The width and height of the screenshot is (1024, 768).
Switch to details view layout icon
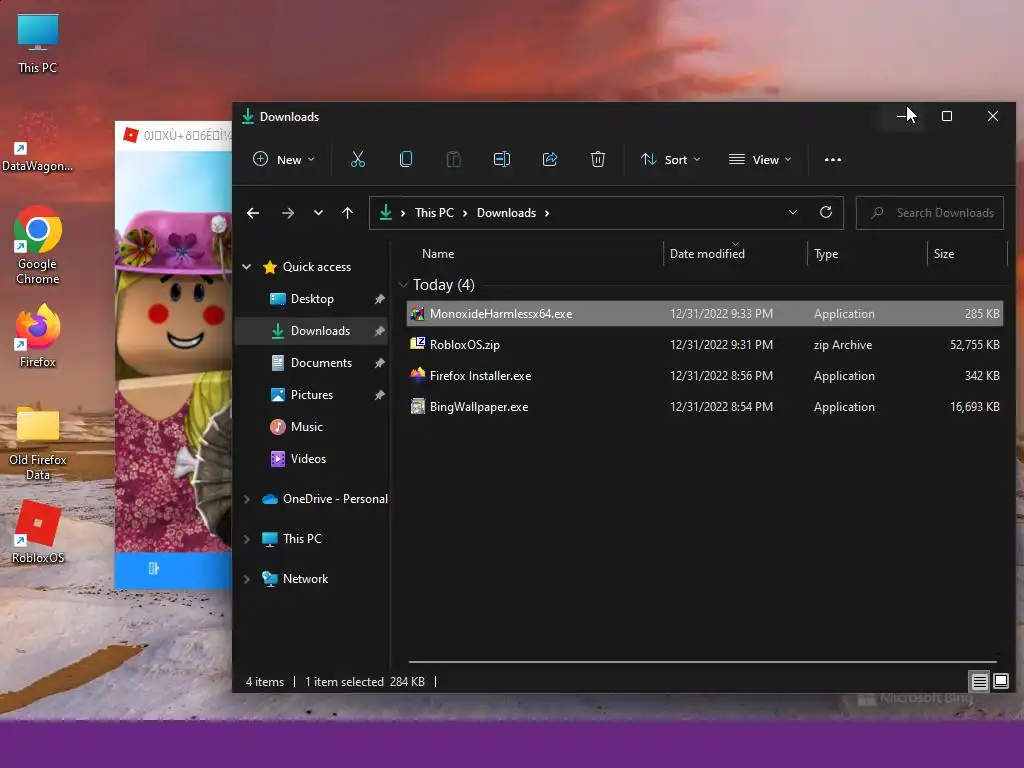[x=979, y=682]
